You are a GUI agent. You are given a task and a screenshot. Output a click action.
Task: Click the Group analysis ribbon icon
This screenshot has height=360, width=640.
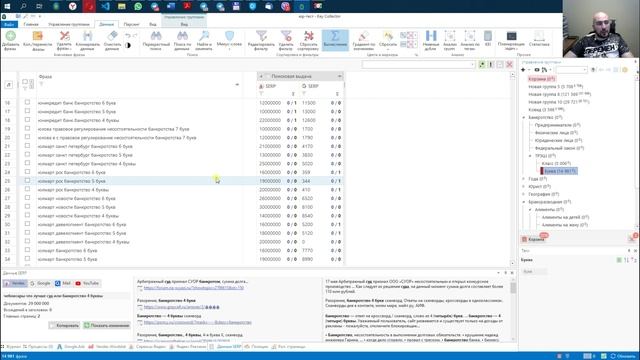(450, 36)
